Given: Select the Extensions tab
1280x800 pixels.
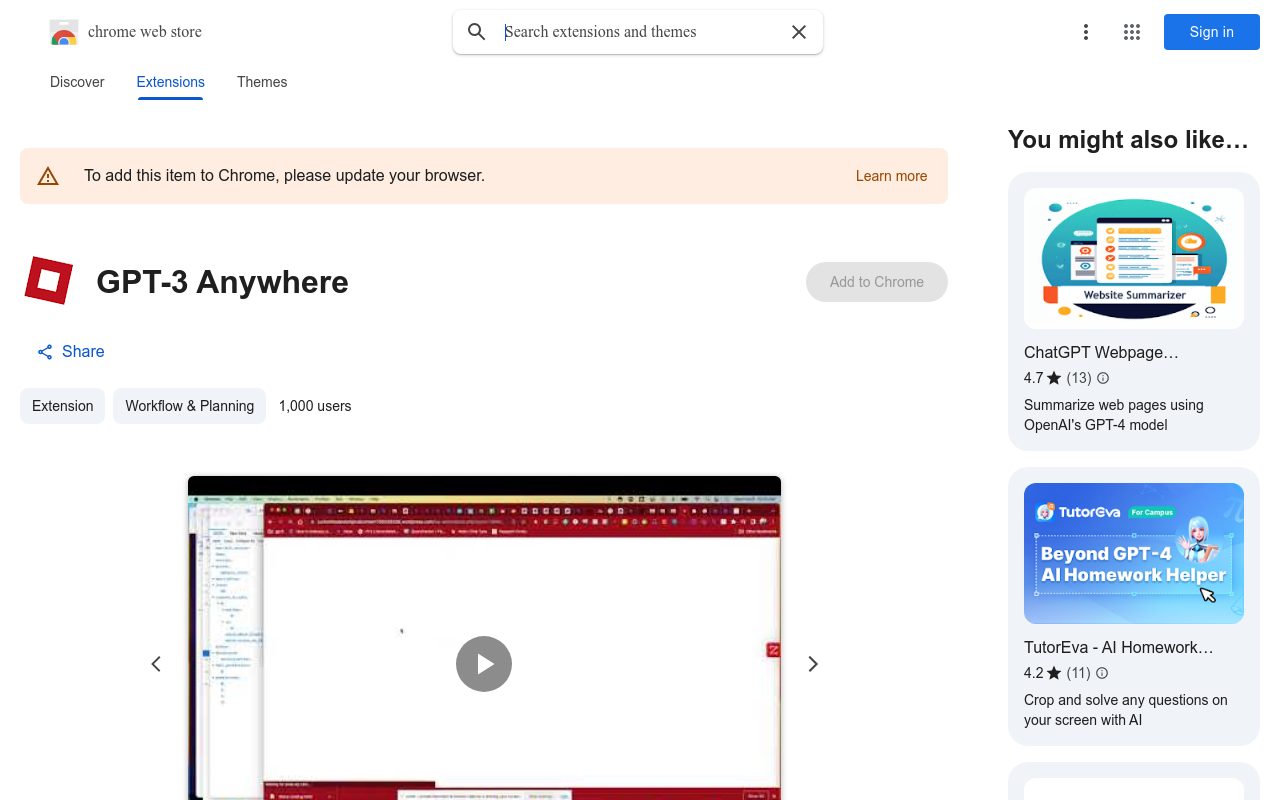Looking at the screenshot, I should click(x=171, y=82).
